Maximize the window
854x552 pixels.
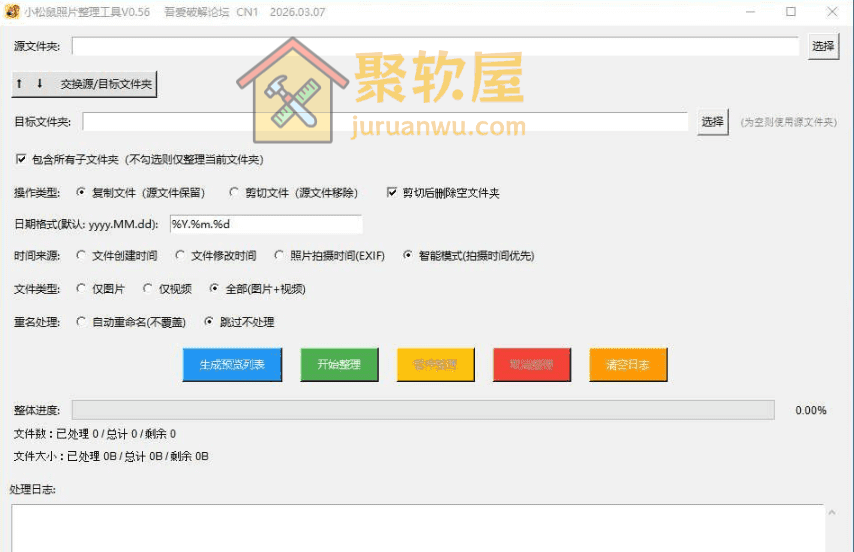tap(791, 11)
